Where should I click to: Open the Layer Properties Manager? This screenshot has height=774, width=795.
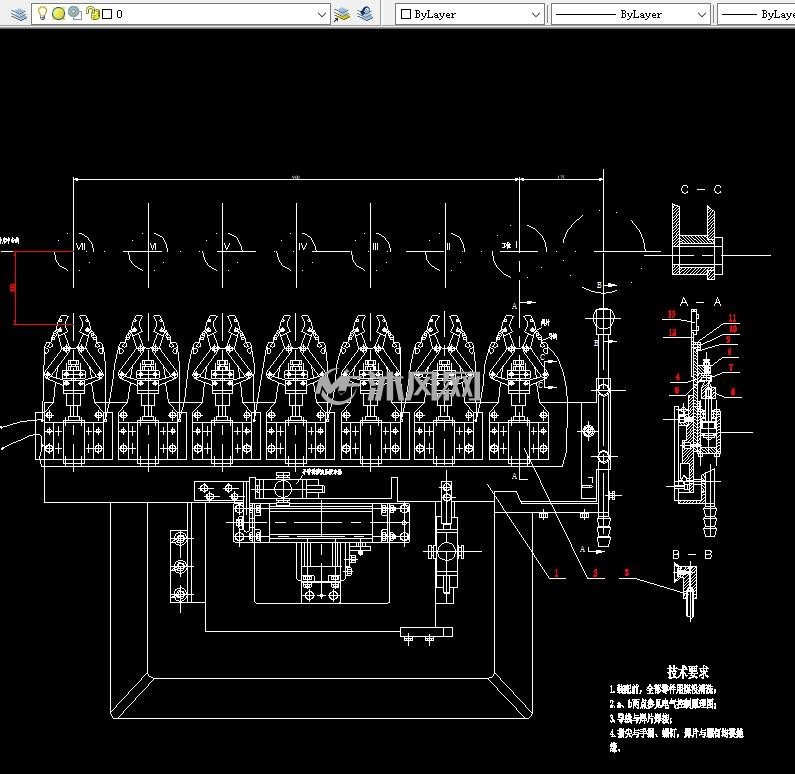pos(18,14)
